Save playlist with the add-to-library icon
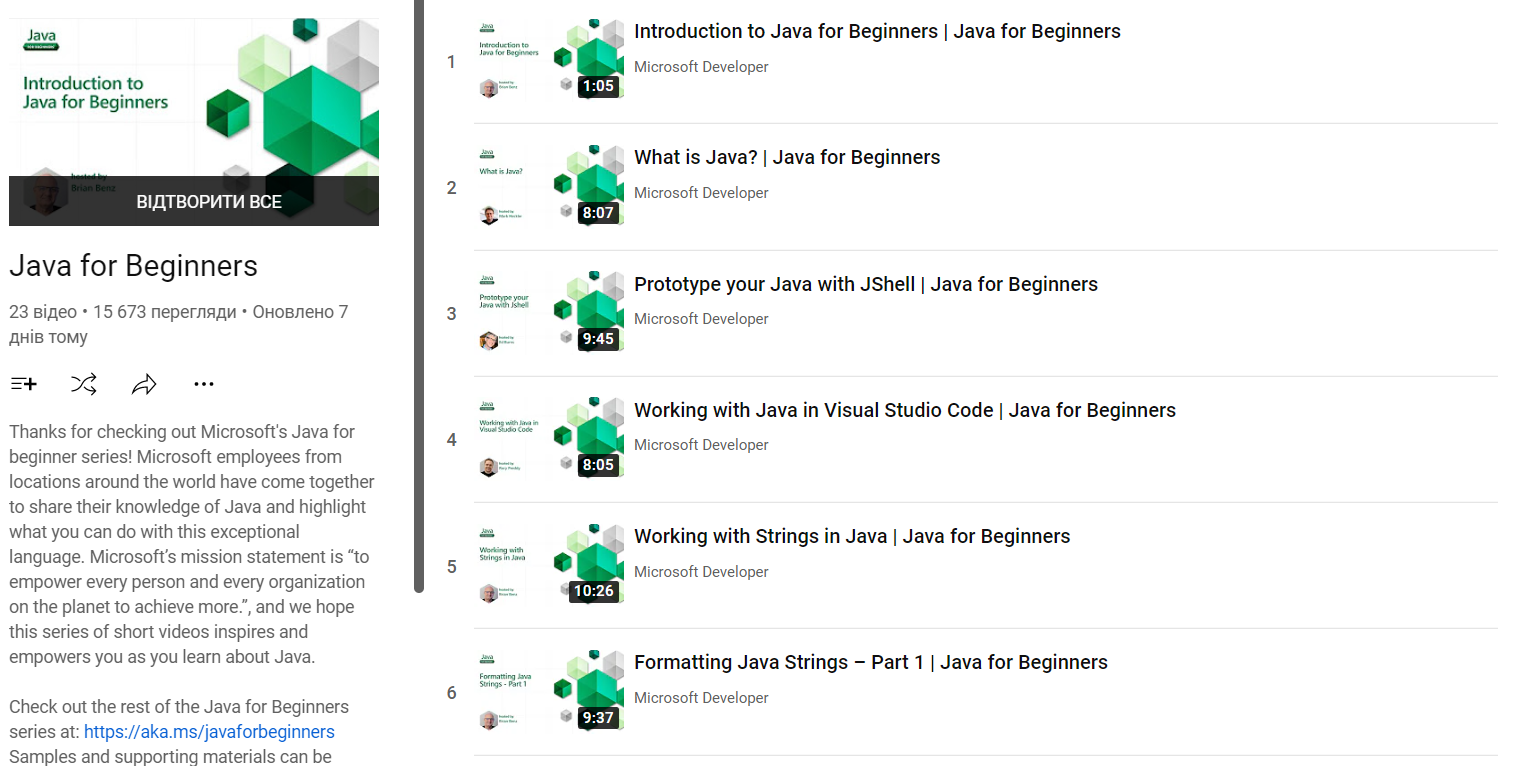The image size is (1521, 766). click(24, 384)
